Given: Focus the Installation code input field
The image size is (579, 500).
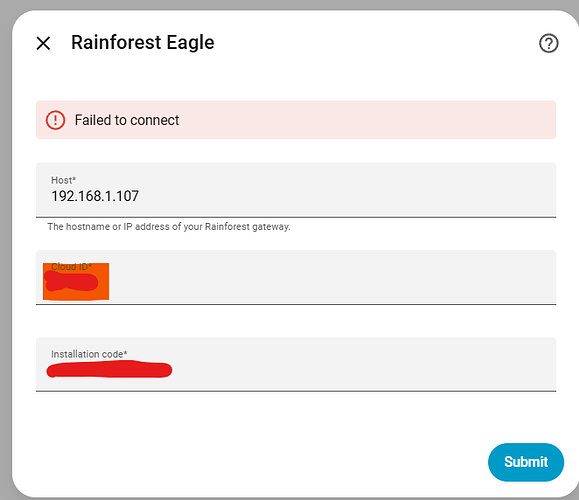Looking at the screenshot, I should pos(296,364).
